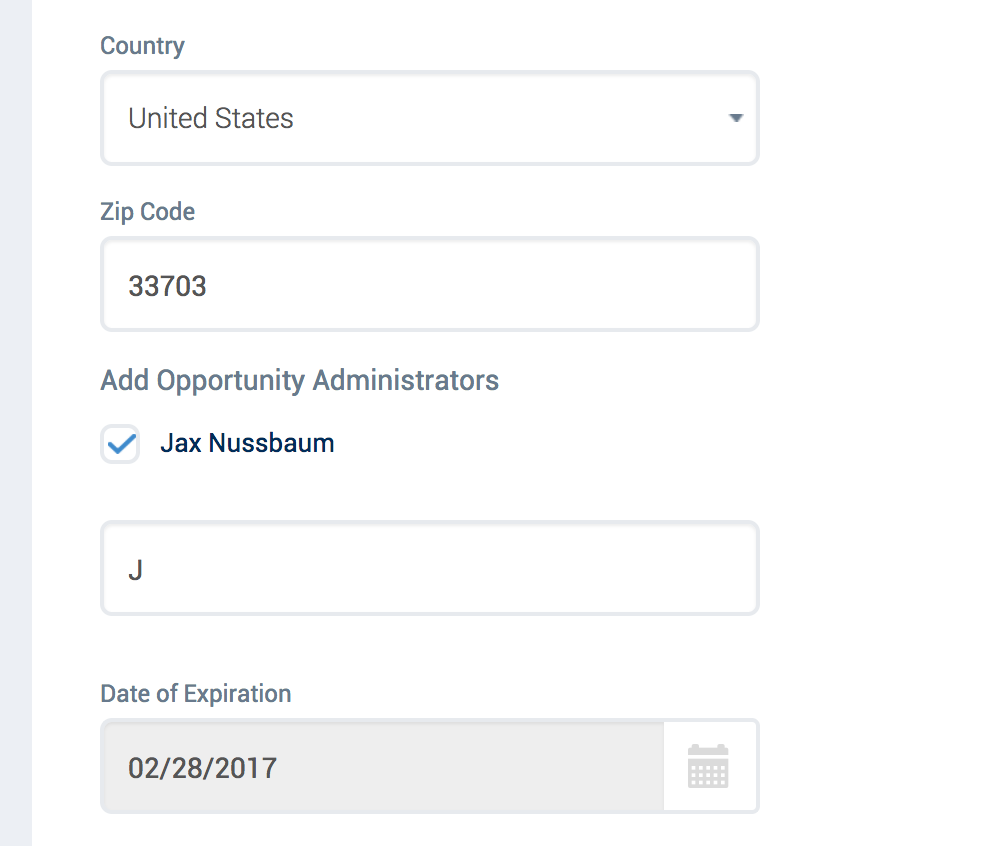This screenshot has height=846, width=992.
Task: Select the 02/28/2017 date text
Action: click(x=202, y=768)
